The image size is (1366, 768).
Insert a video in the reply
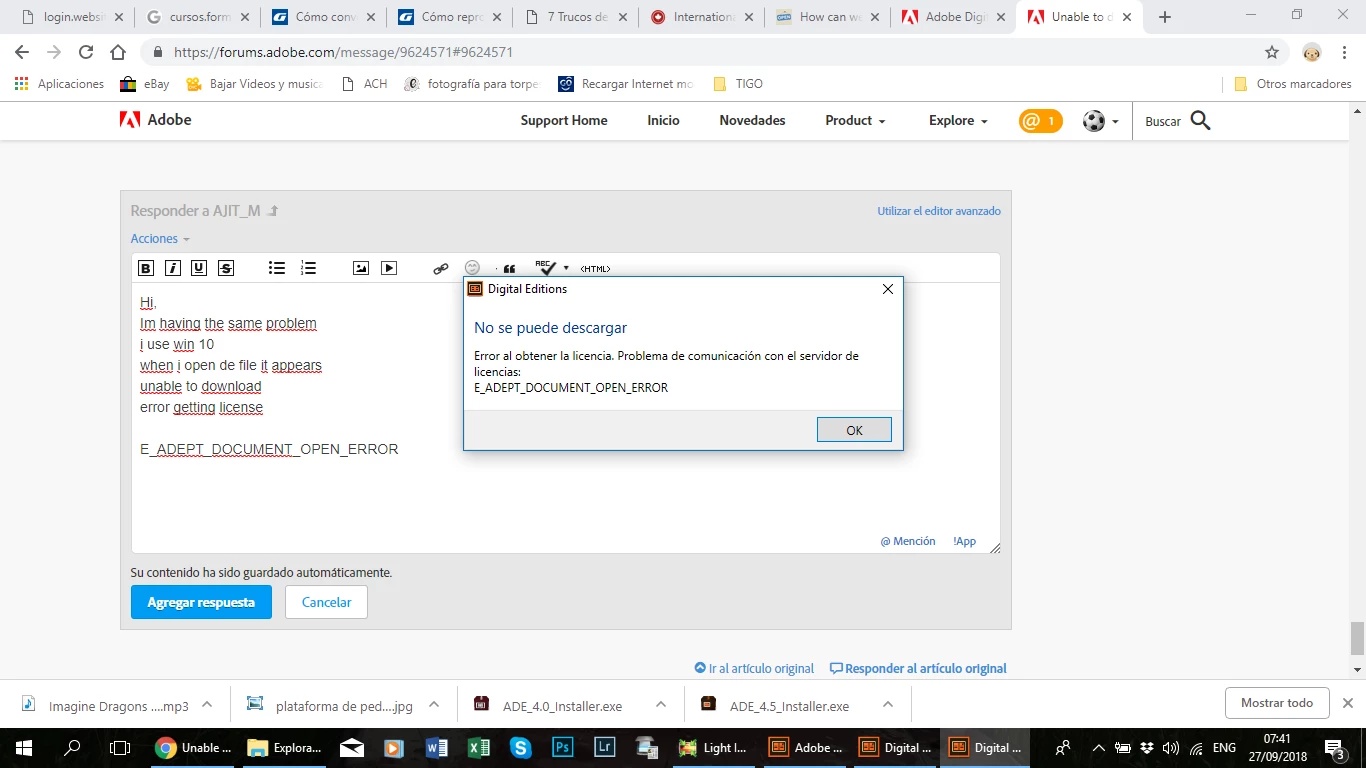point(389,268)
